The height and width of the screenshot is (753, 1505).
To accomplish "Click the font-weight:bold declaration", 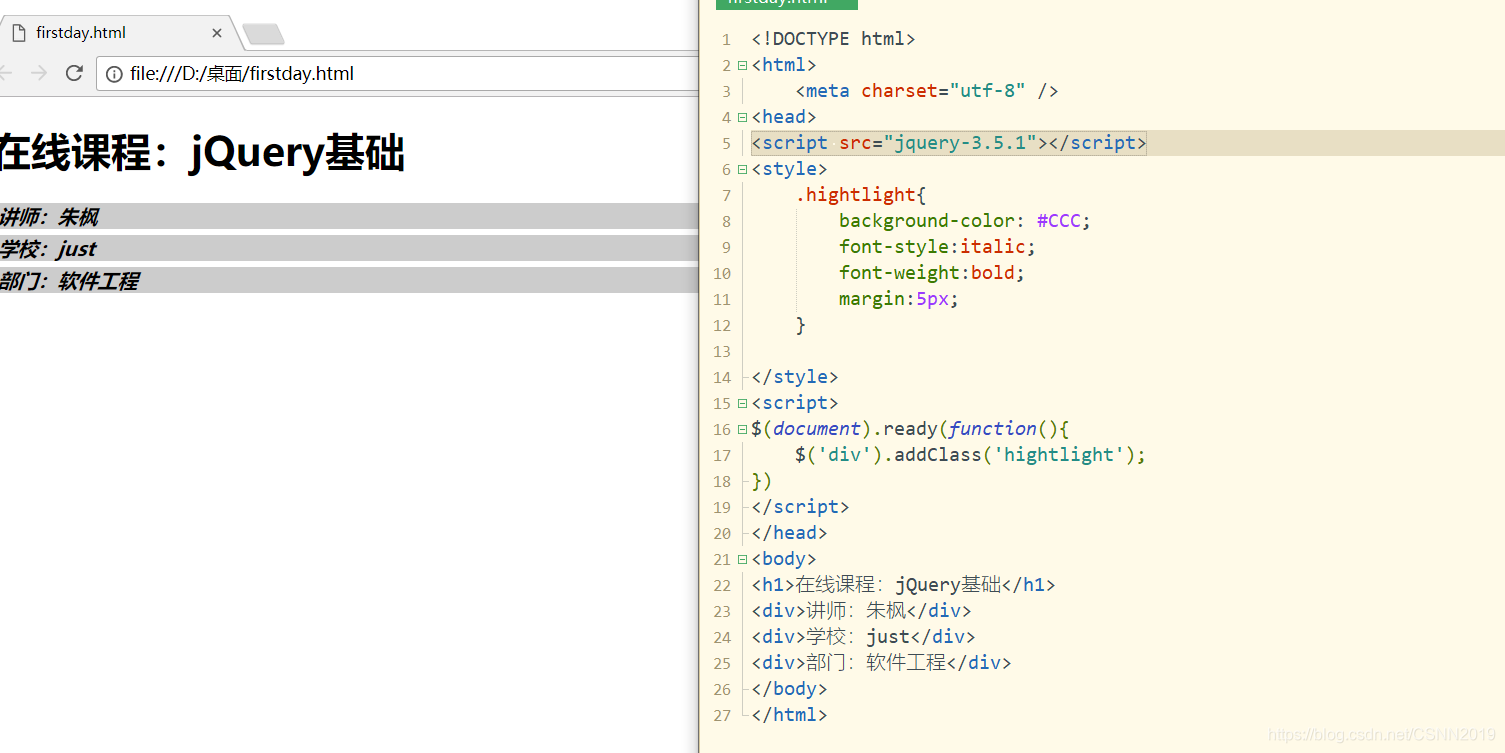I will coord(932,273).
